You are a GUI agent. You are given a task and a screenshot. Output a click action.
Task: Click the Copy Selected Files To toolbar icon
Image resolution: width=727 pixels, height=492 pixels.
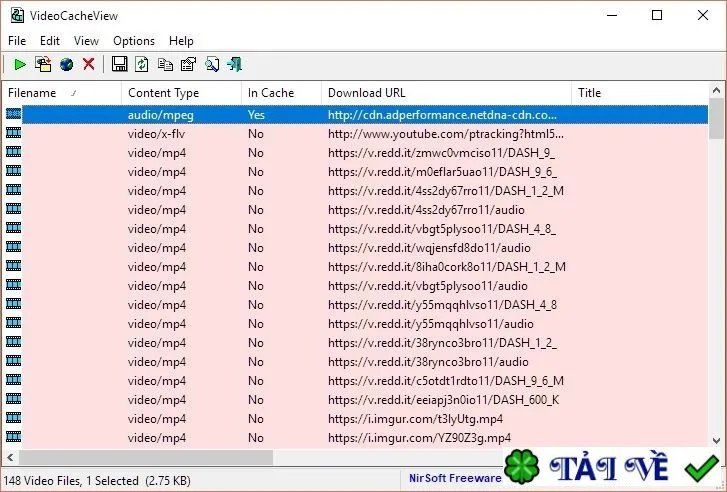pos(43,64)
